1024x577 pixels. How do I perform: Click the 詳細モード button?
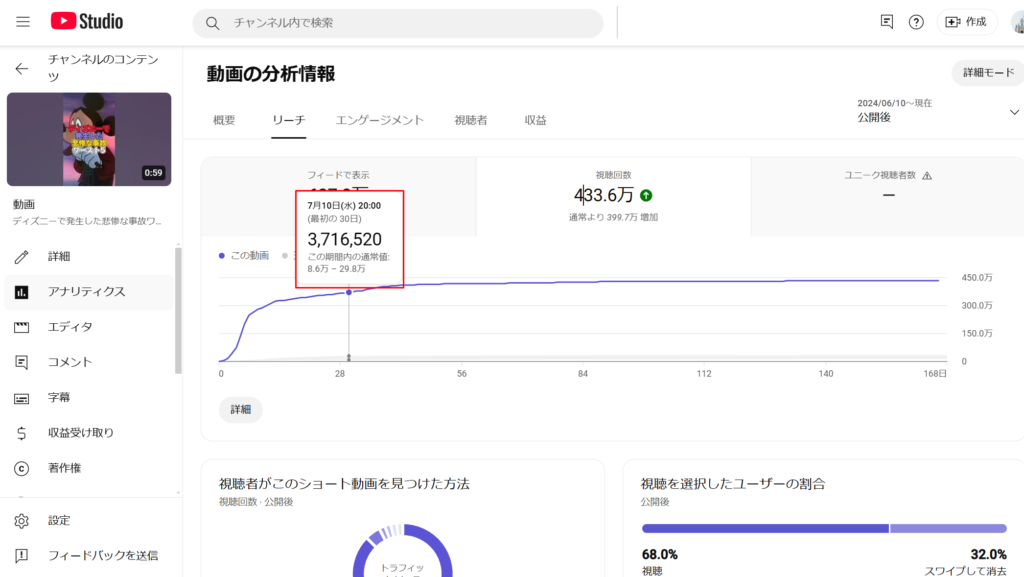[x=987, y=73]
